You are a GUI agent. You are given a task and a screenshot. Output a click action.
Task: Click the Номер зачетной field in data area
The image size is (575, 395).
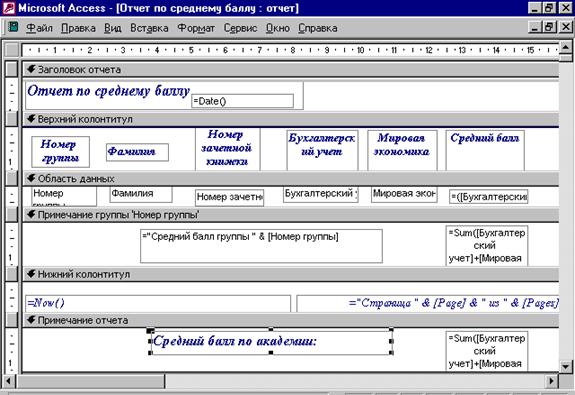230,197
